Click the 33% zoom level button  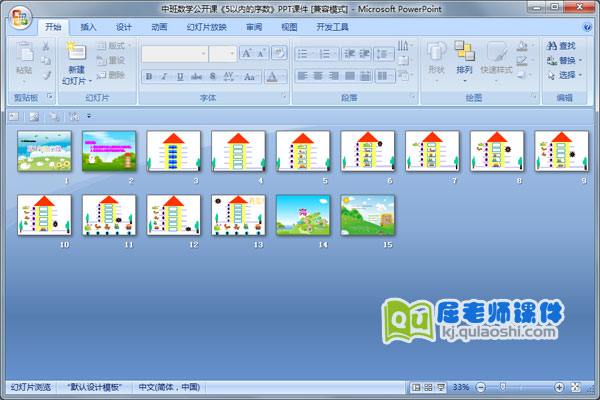click(461, 387)
